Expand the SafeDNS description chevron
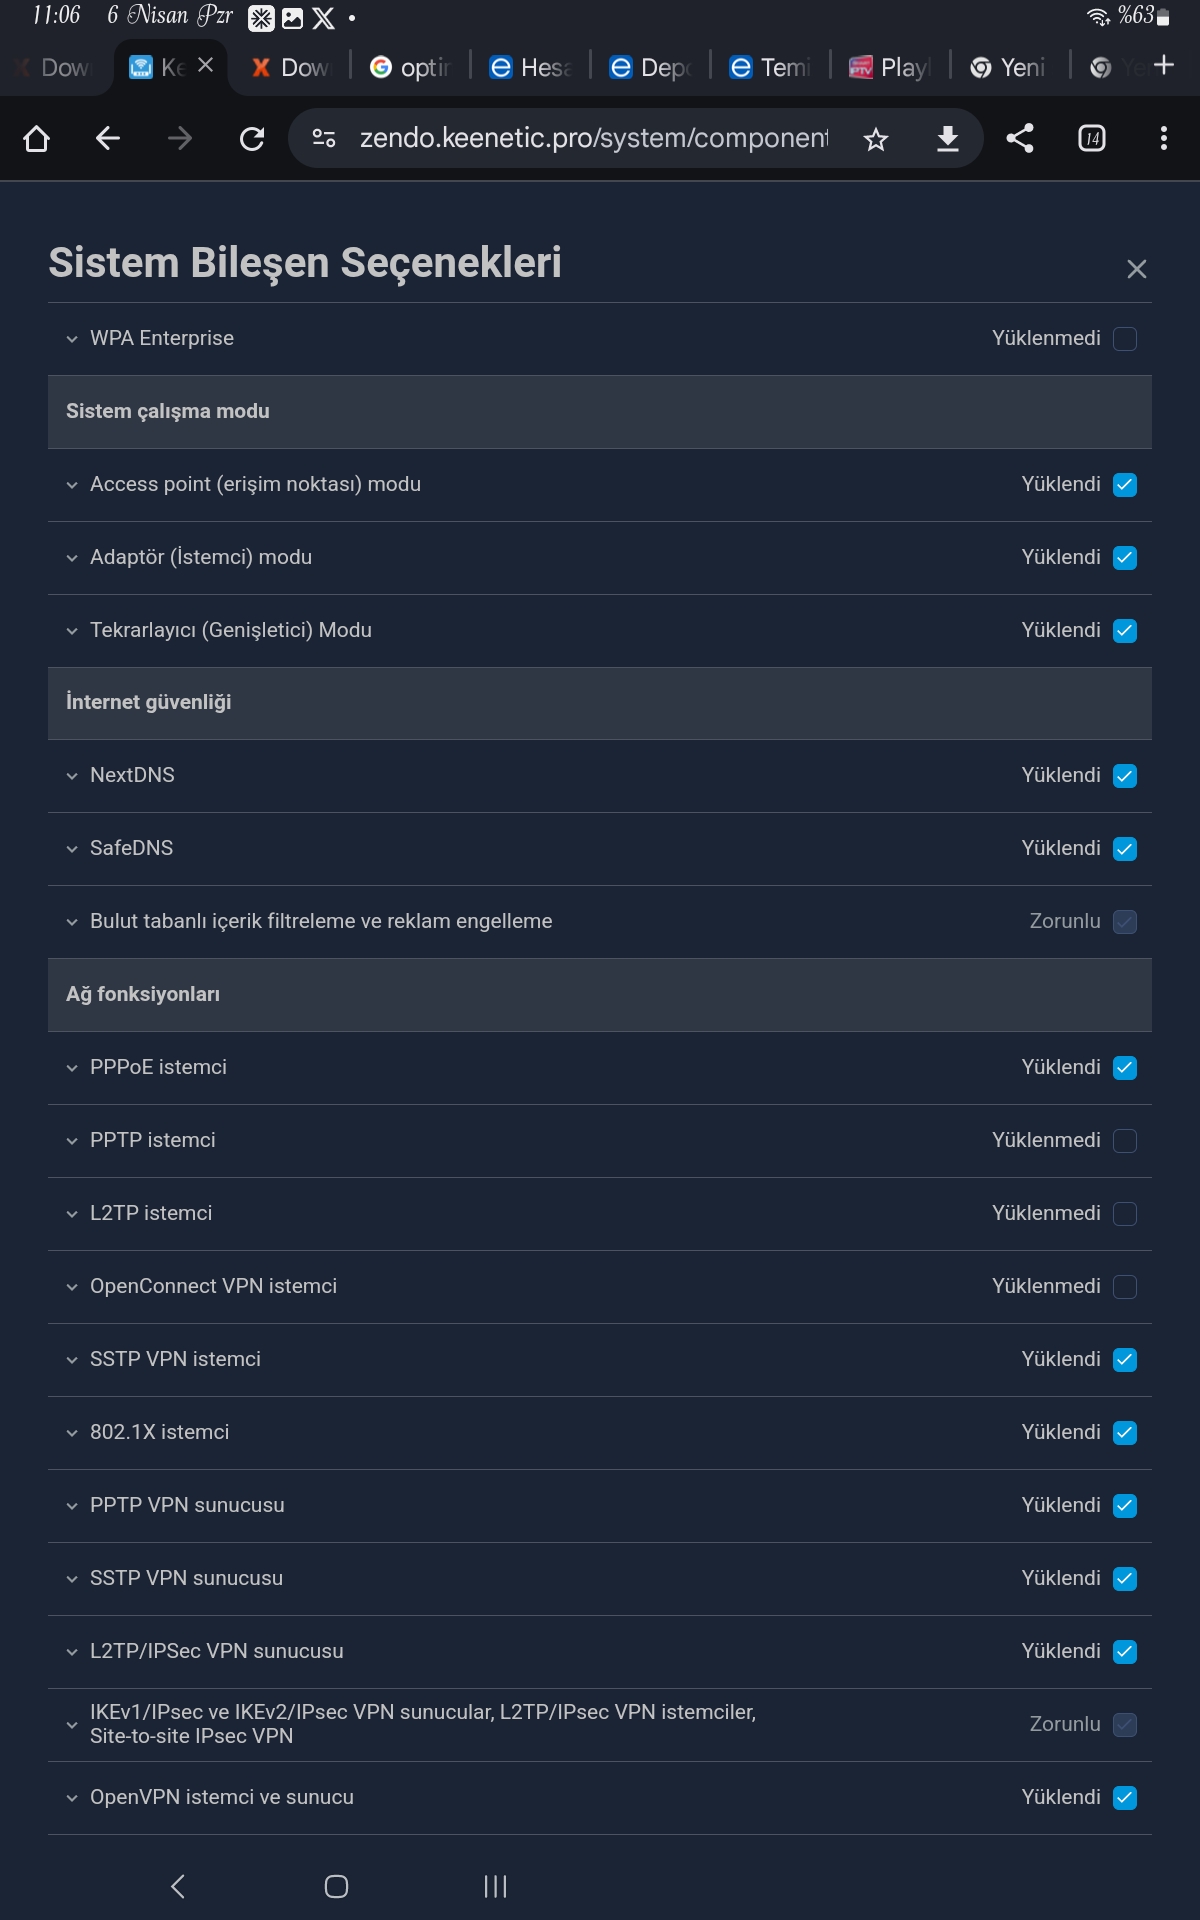1200x1920 pixels. pos(72,849)
